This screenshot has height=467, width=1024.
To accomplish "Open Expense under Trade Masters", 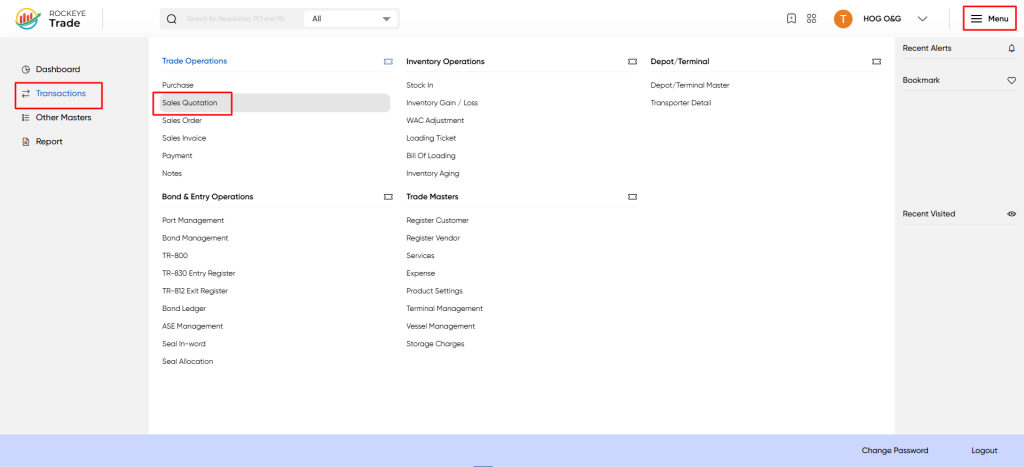I will pos(421,274).
